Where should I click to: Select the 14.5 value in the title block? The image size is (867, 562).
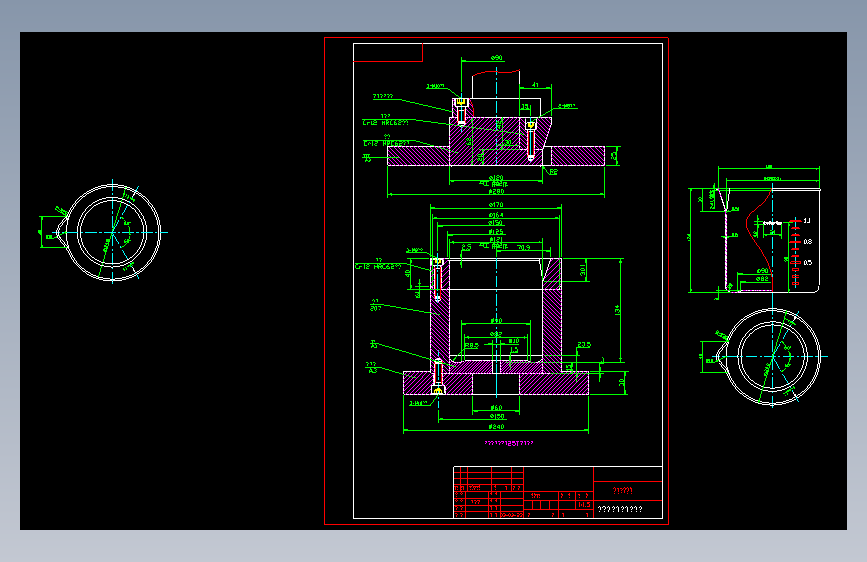(584, 505)
